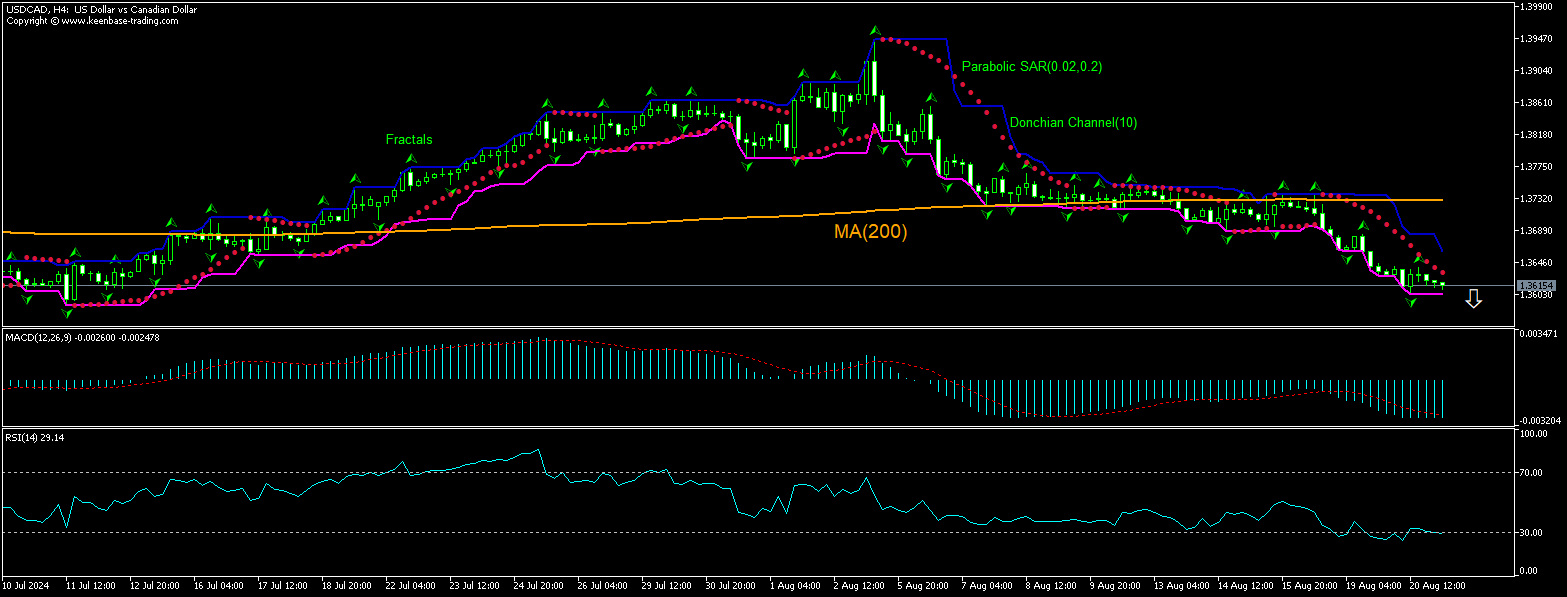Click the highlighted 1.36154 price tag
Viewport: 1567px width, 597px height.
click(1538, 285)
